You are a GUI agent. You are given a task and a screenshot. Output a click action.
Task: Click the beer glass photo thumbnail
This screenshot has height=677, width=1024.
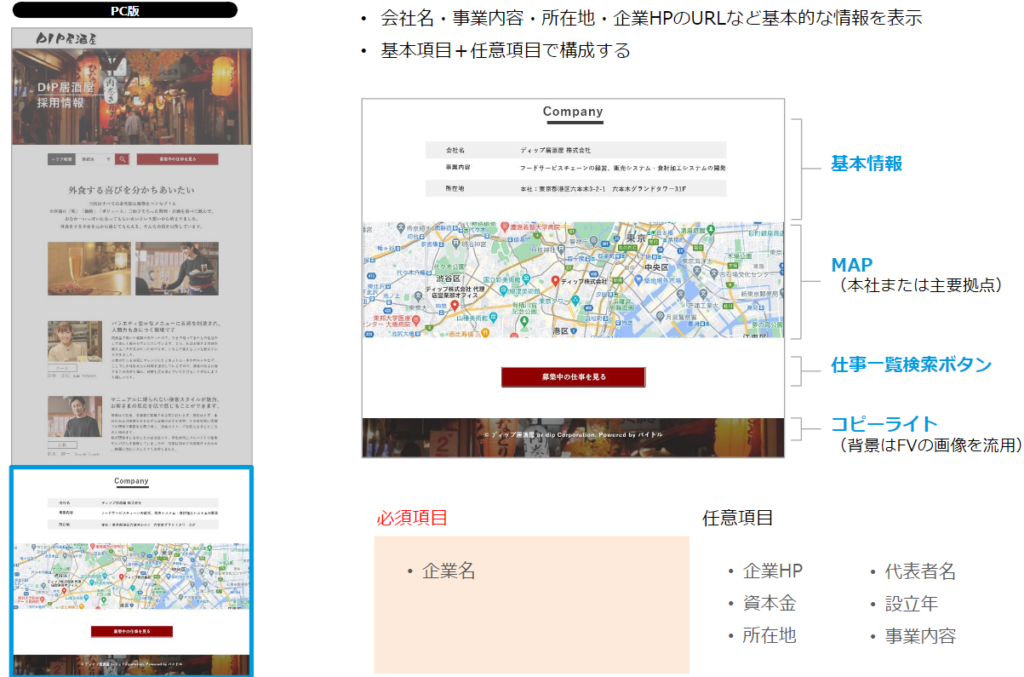click(x=88, y=268)
